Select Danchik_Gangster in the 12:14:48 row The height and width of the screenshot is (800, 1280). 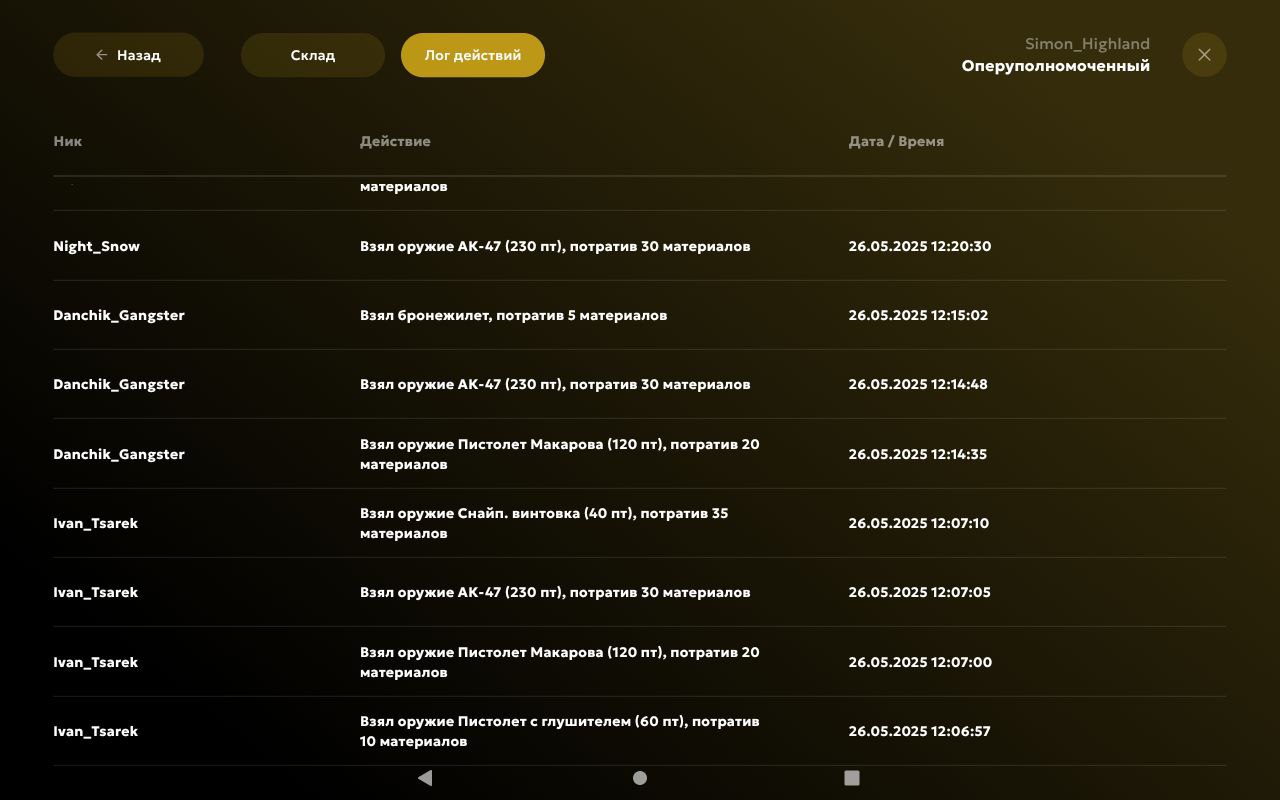[119, 384]
